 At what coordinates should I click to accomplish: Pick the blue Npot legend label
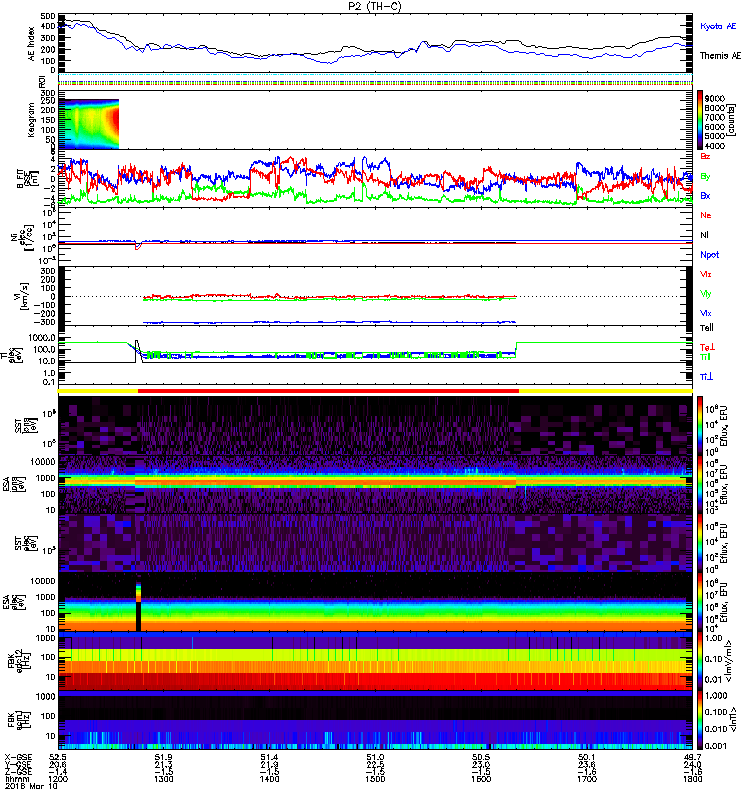click(710, 255)
